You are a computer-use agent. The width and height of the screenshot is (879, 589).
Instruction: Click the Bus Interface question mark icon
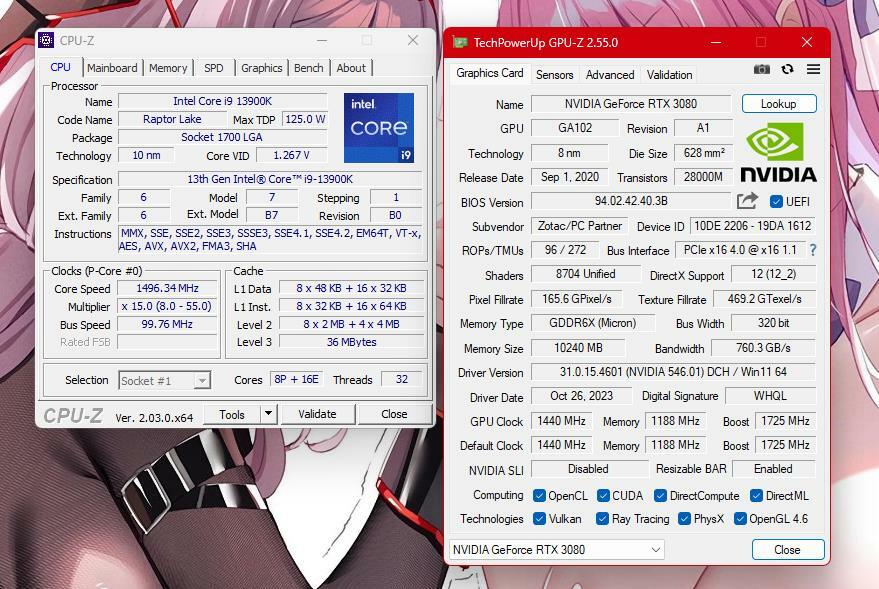(x=812, y=250)
